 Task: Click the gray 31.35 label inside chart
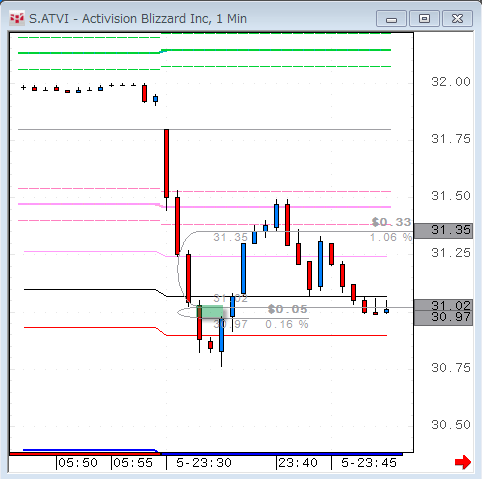(x=230, y=238)
